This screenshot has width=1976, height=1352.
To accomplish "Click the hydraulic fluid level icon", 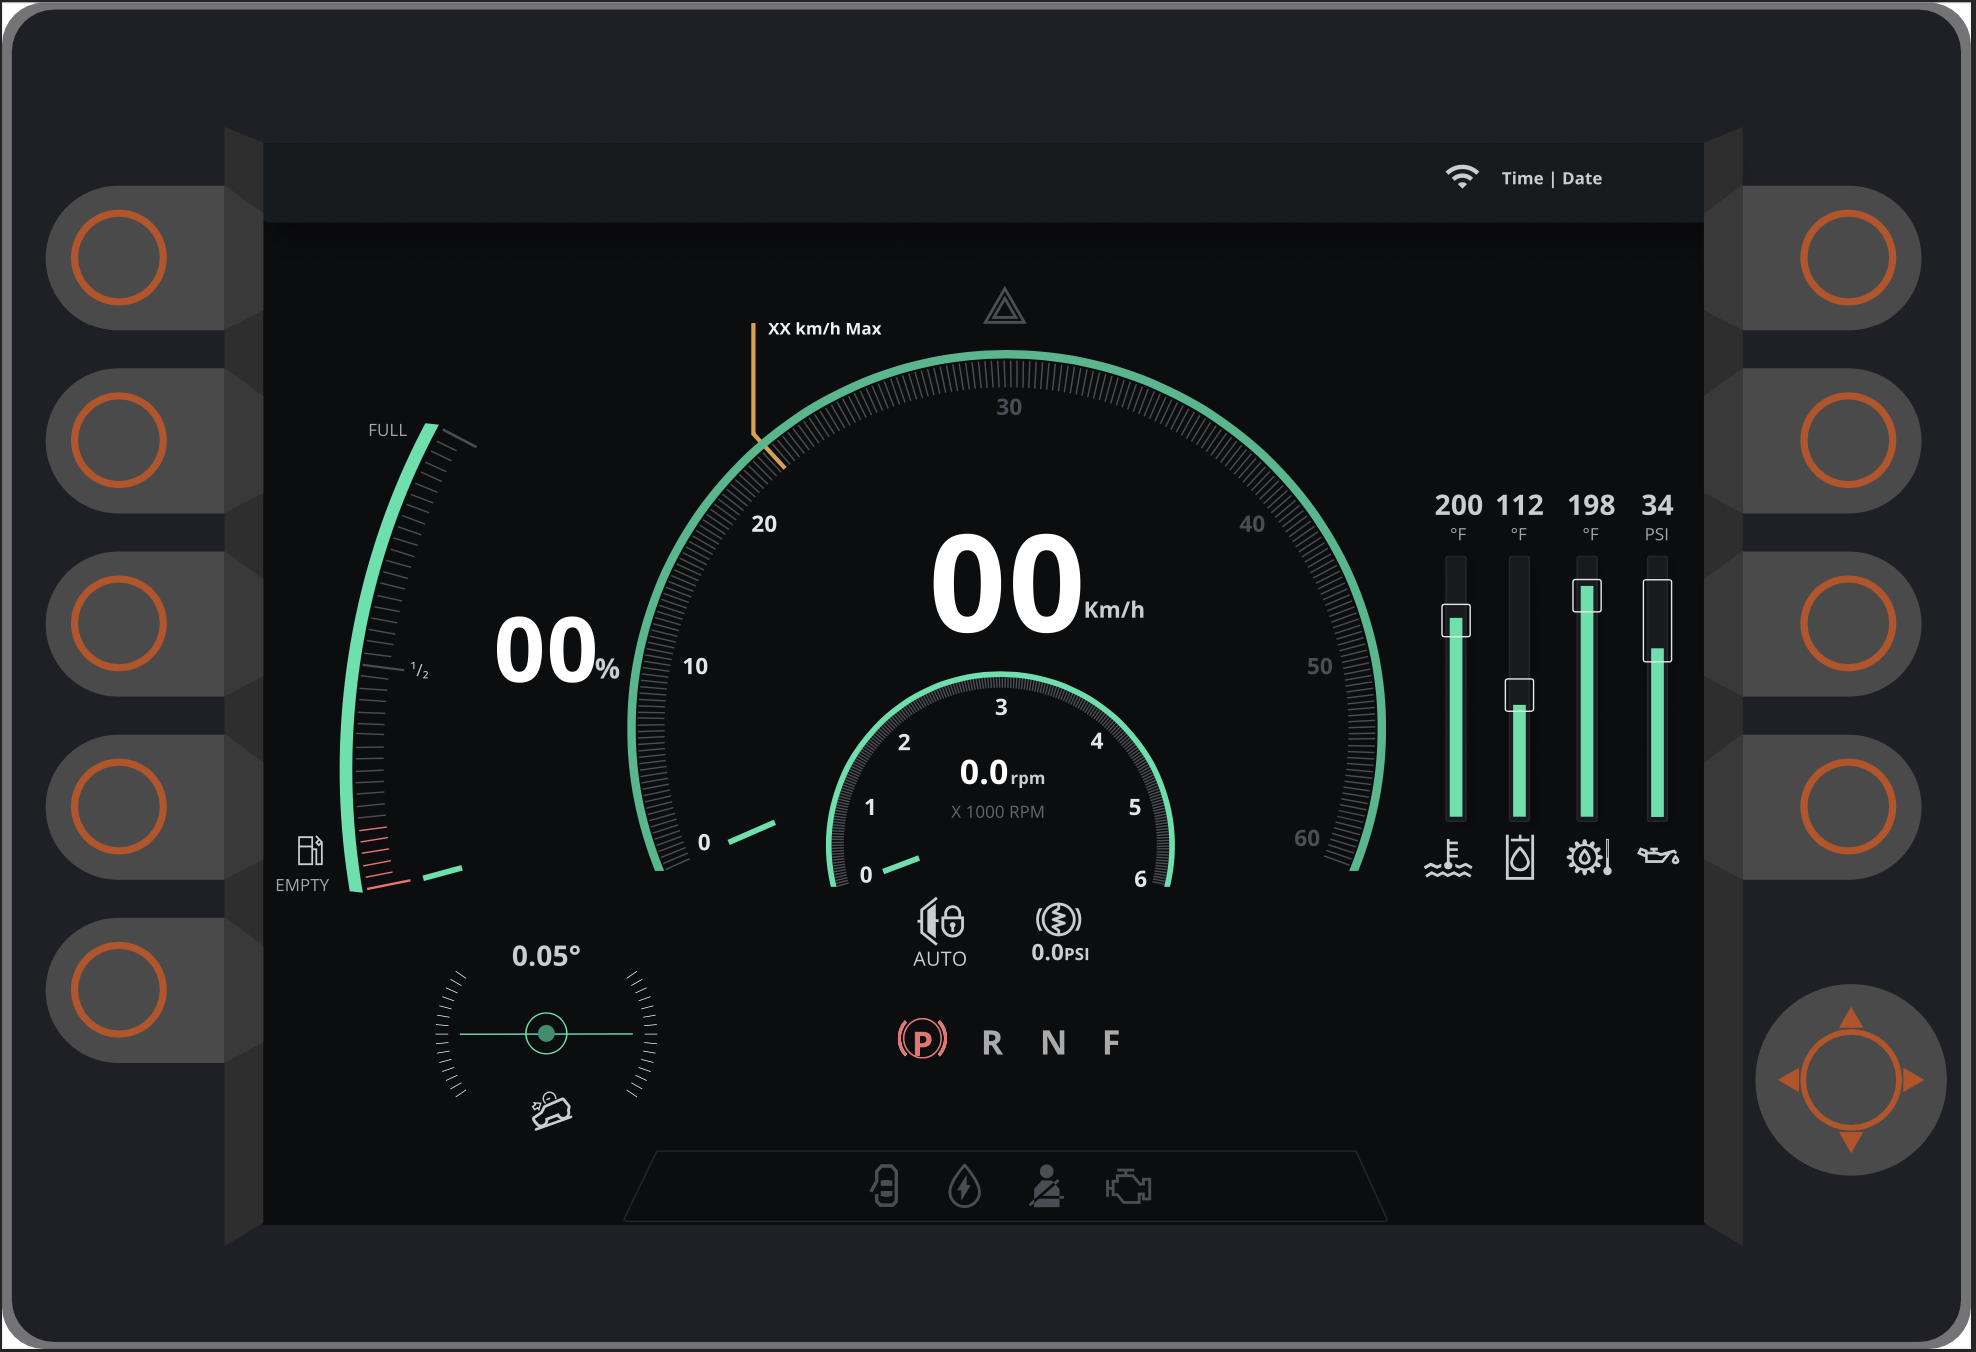I will (x=1519, y=858).
